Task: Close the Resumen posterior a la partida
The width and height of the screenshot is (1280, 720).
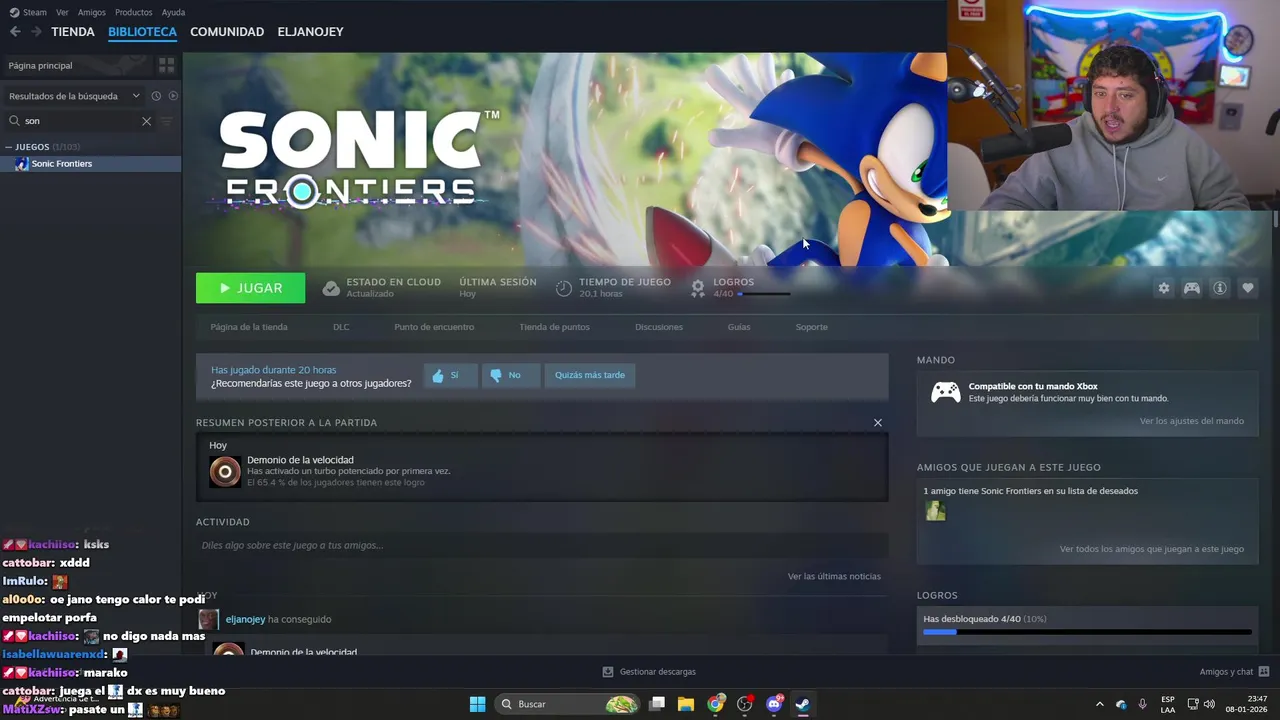Action: point(878,423)
